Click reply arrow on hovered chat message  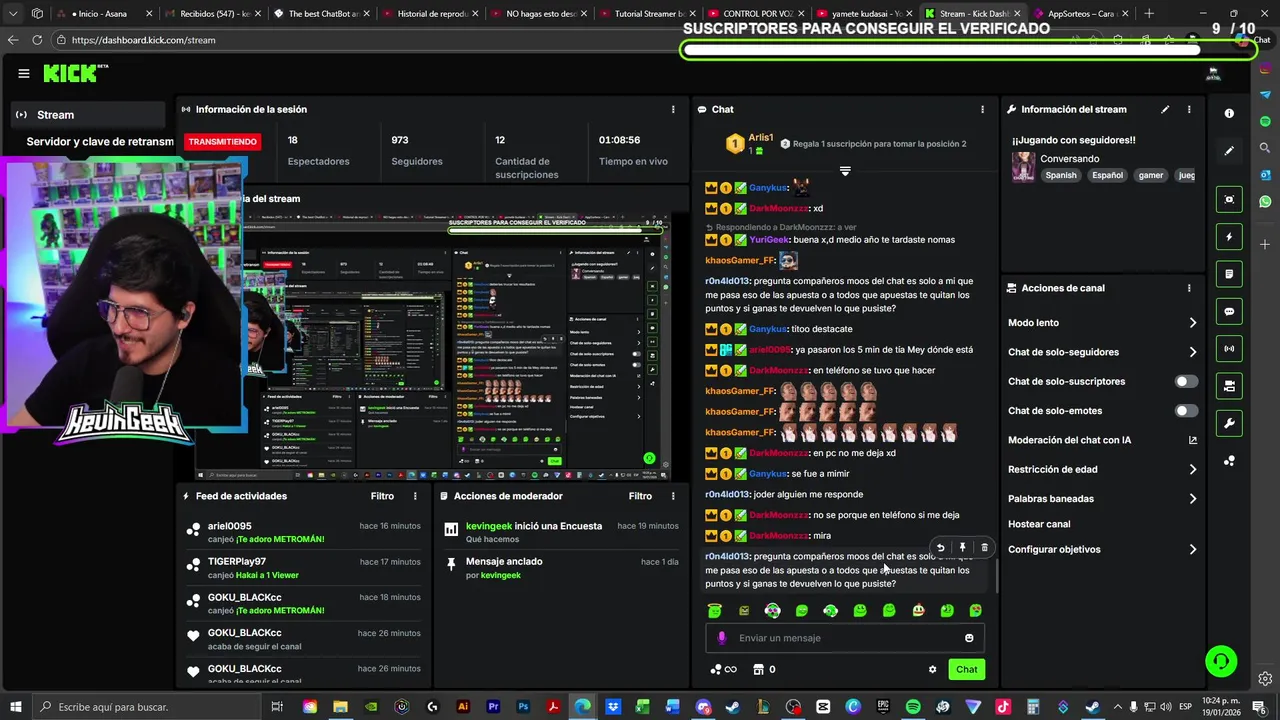pos(940,547)
